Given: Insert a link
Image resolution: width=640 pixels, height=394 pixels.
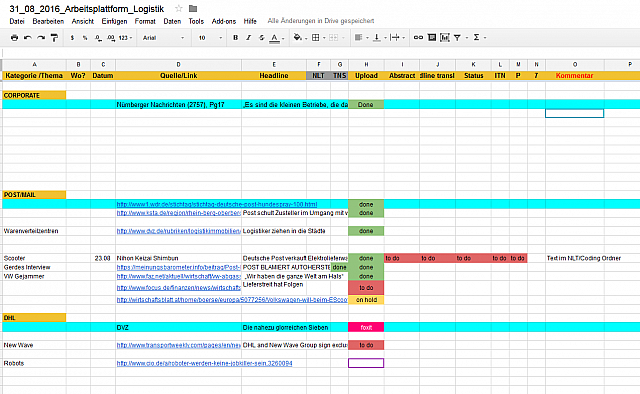Looking at the screenshot, I should 418,38.
